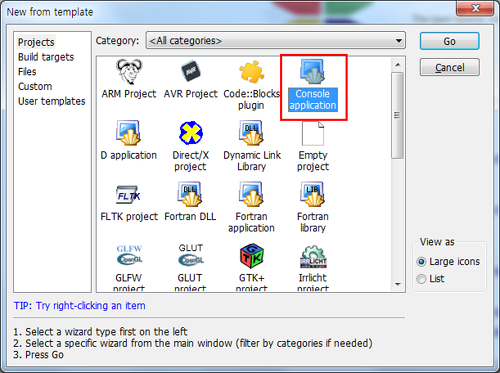500x373 pixels.
Task: Select the Fortran DLL icon
Action: (x=190, y=194)
